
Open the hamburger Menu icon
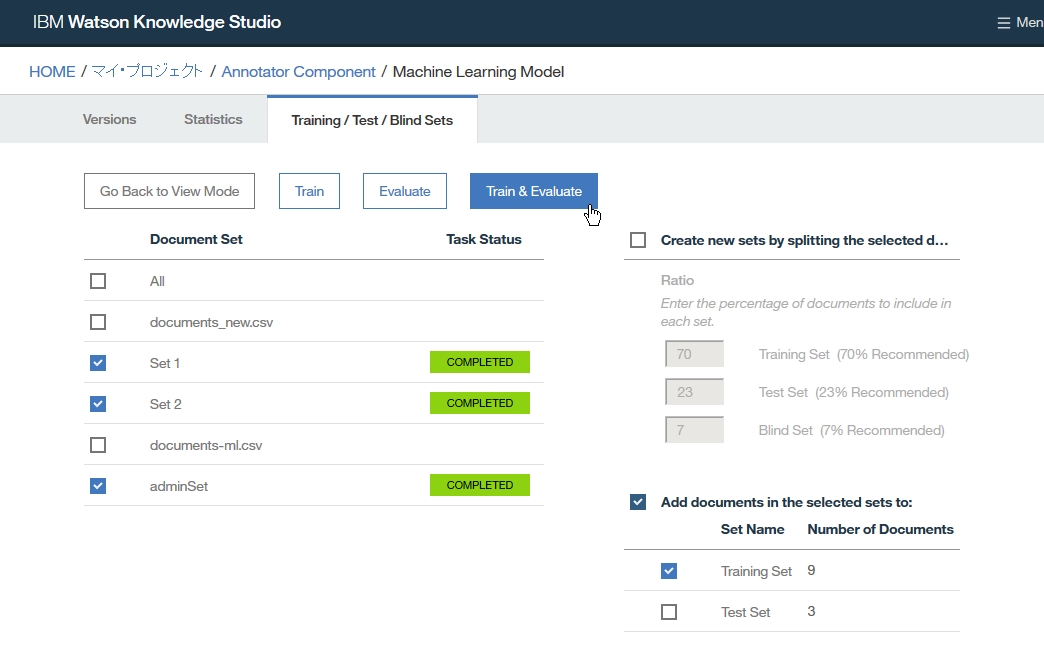(x=1004, y=23)
